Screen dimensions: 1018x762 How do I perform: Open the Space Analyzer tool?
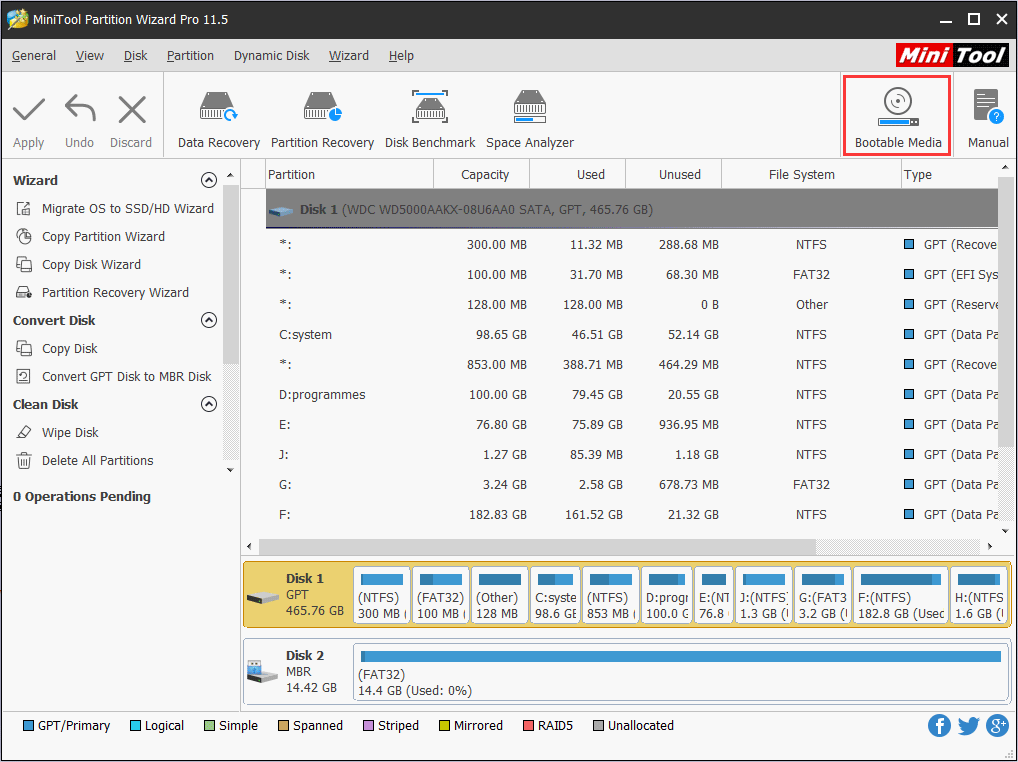coord(530,121)
